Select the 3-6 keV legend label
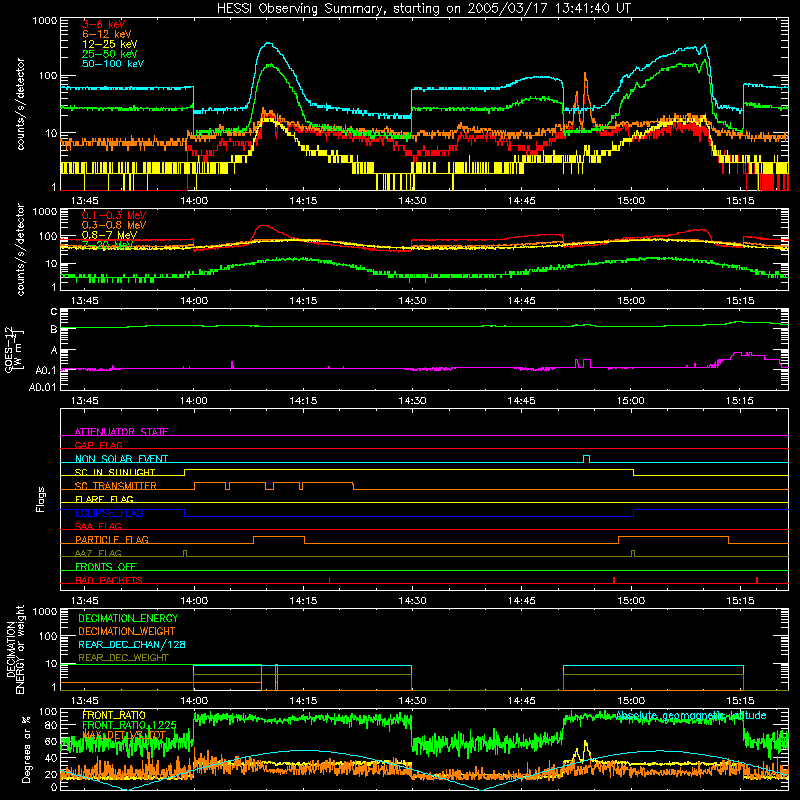This screenshot has height=800, width=800. click(x=104, y=24)
